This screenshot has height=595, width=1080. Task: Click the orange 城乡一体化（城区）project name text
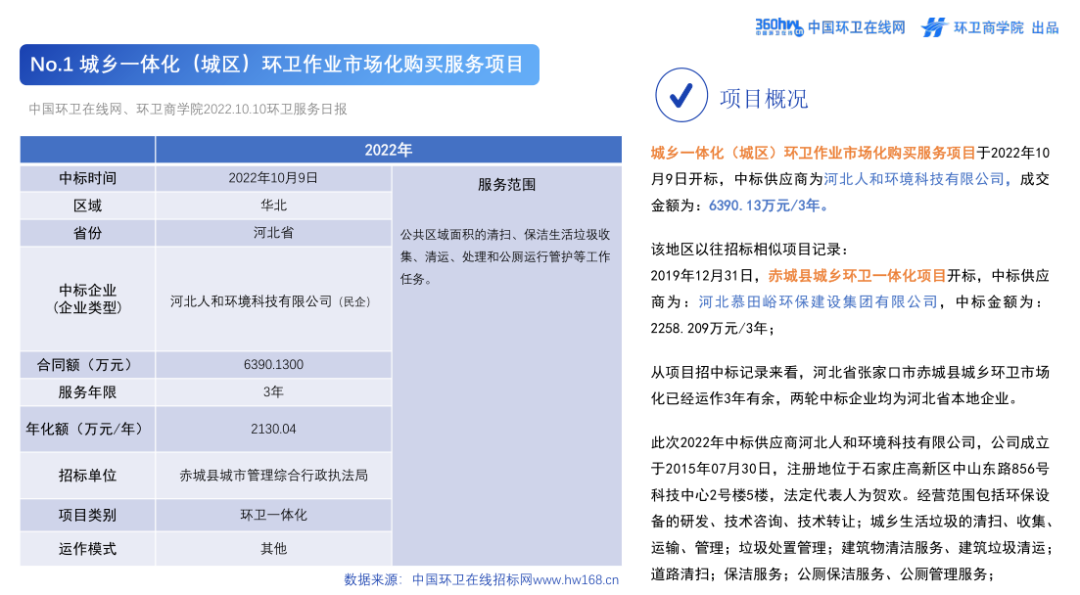pos(813,153)
